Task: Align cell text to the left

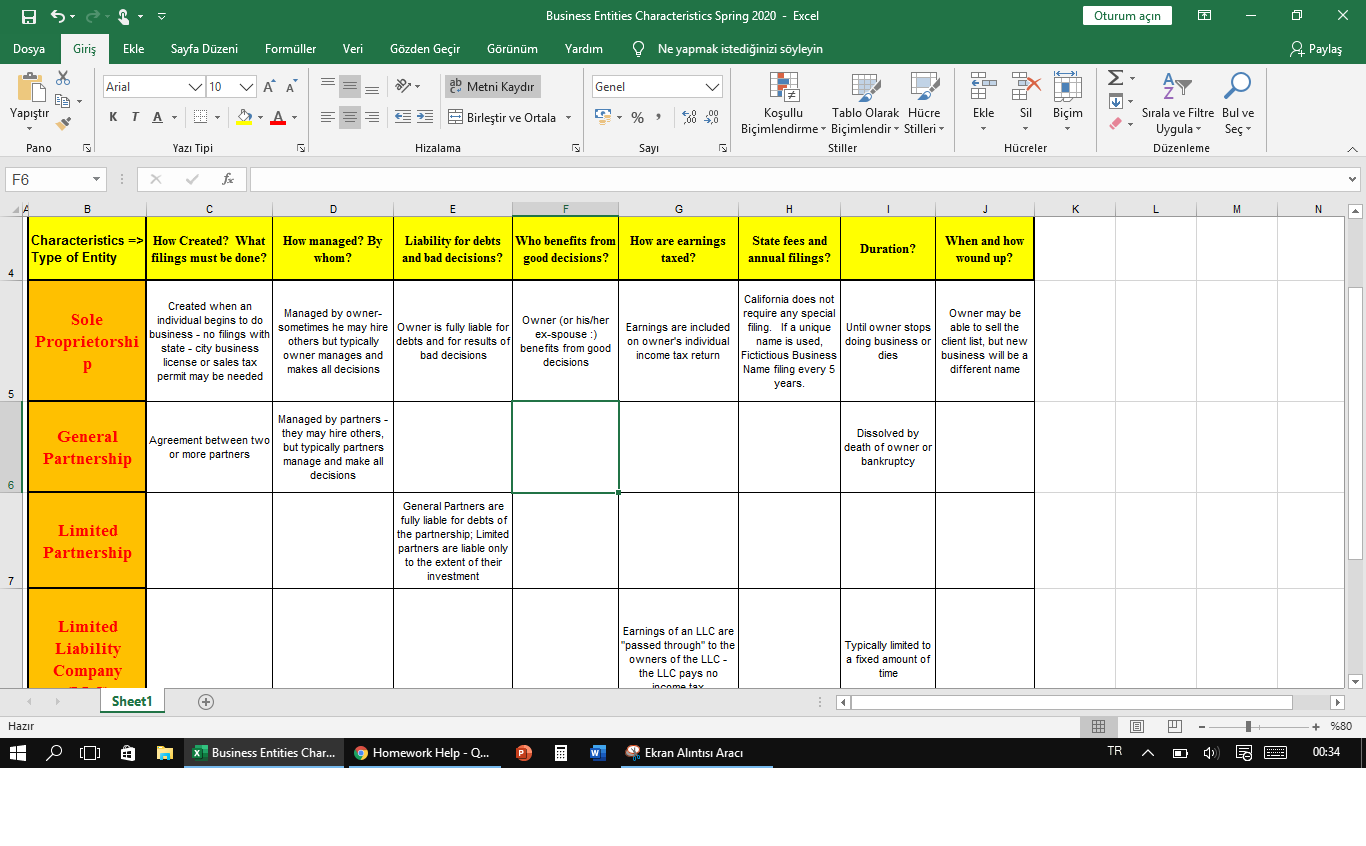Action: [327, 117]
